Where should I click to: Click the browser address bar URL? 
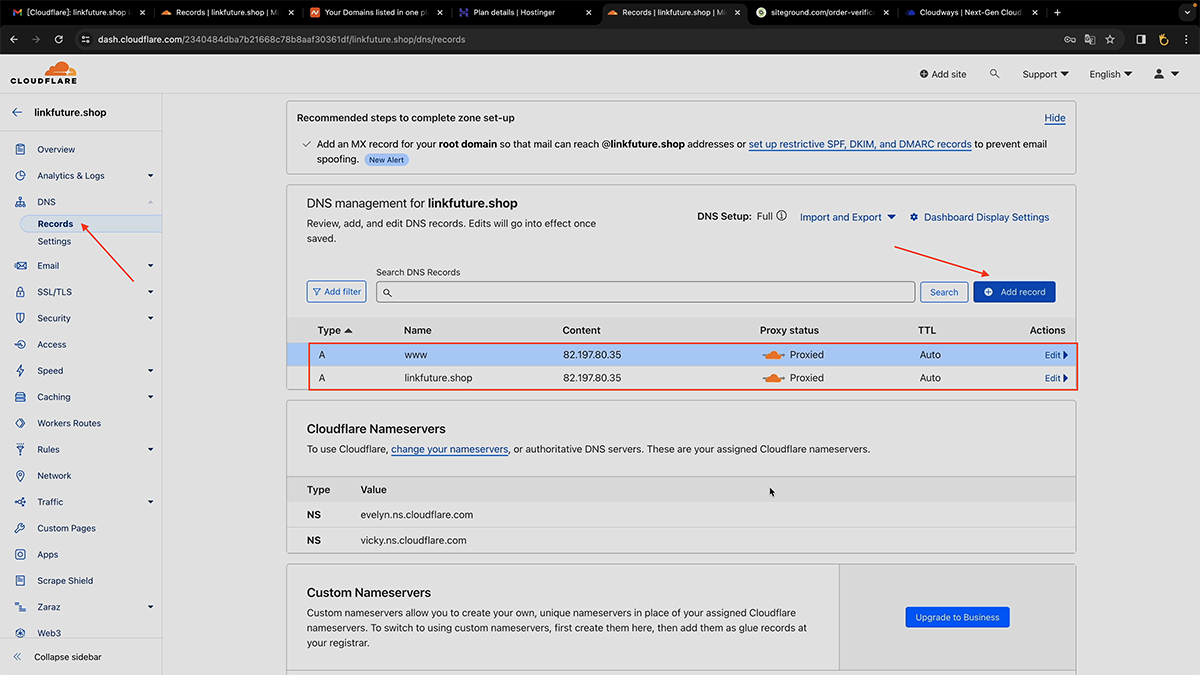(281, 40)
